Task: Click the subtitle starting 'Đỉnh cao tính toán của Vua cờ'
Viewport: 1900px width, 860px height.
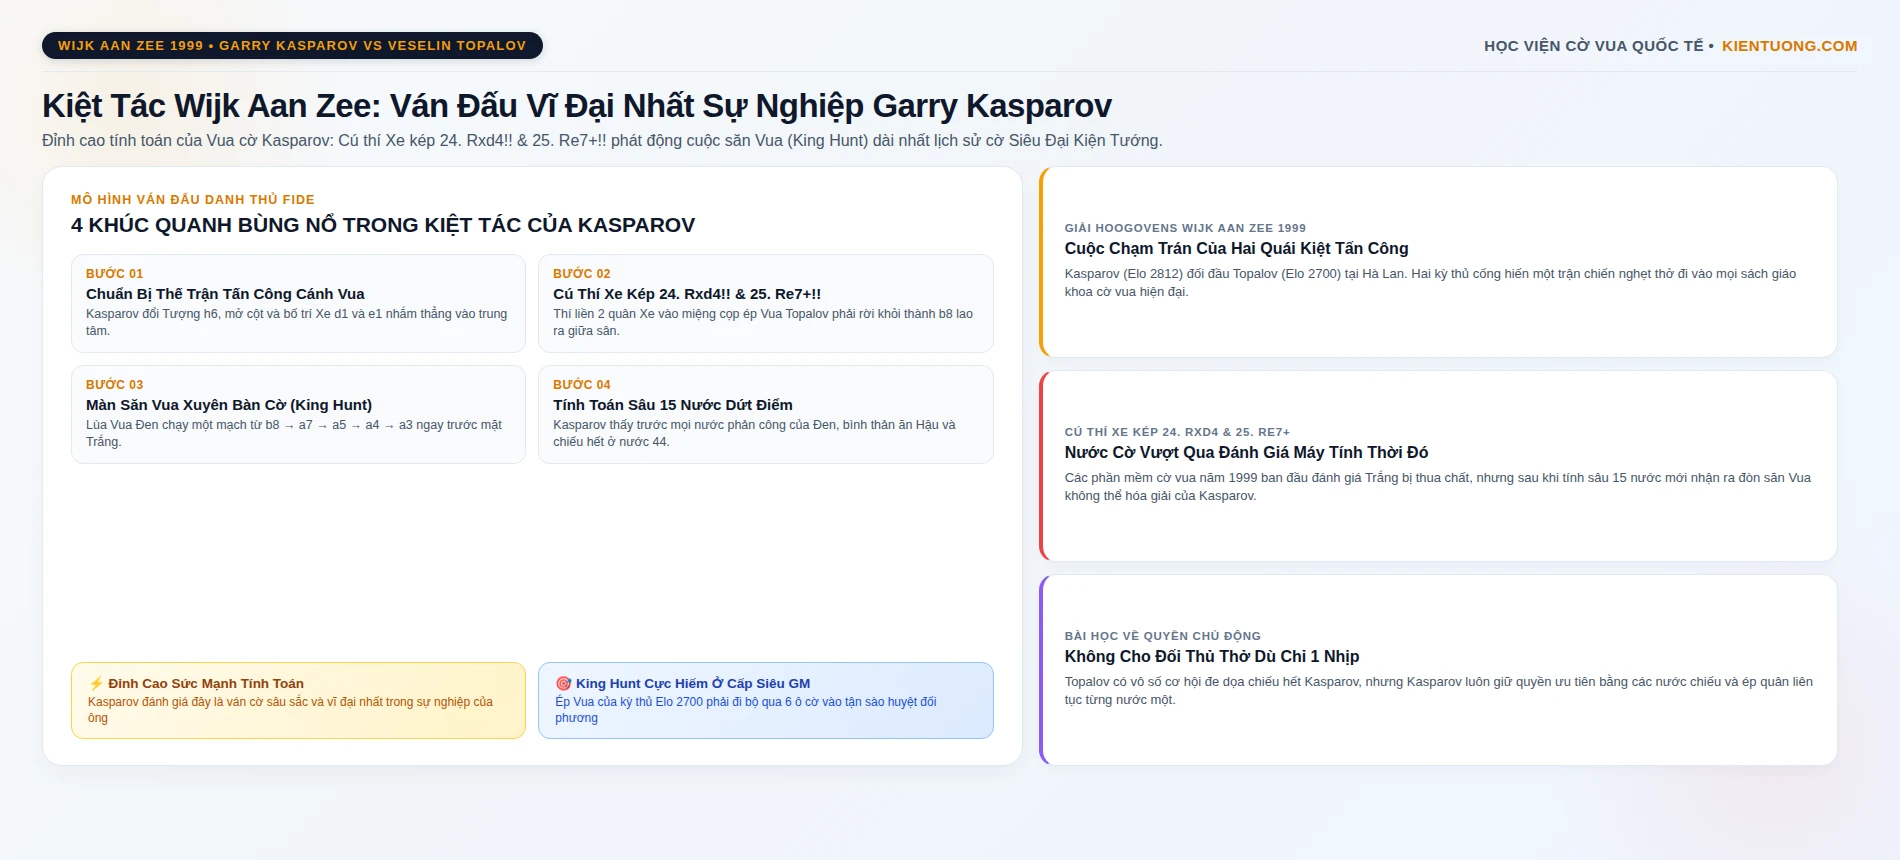Action: click(x=602, y=141)
